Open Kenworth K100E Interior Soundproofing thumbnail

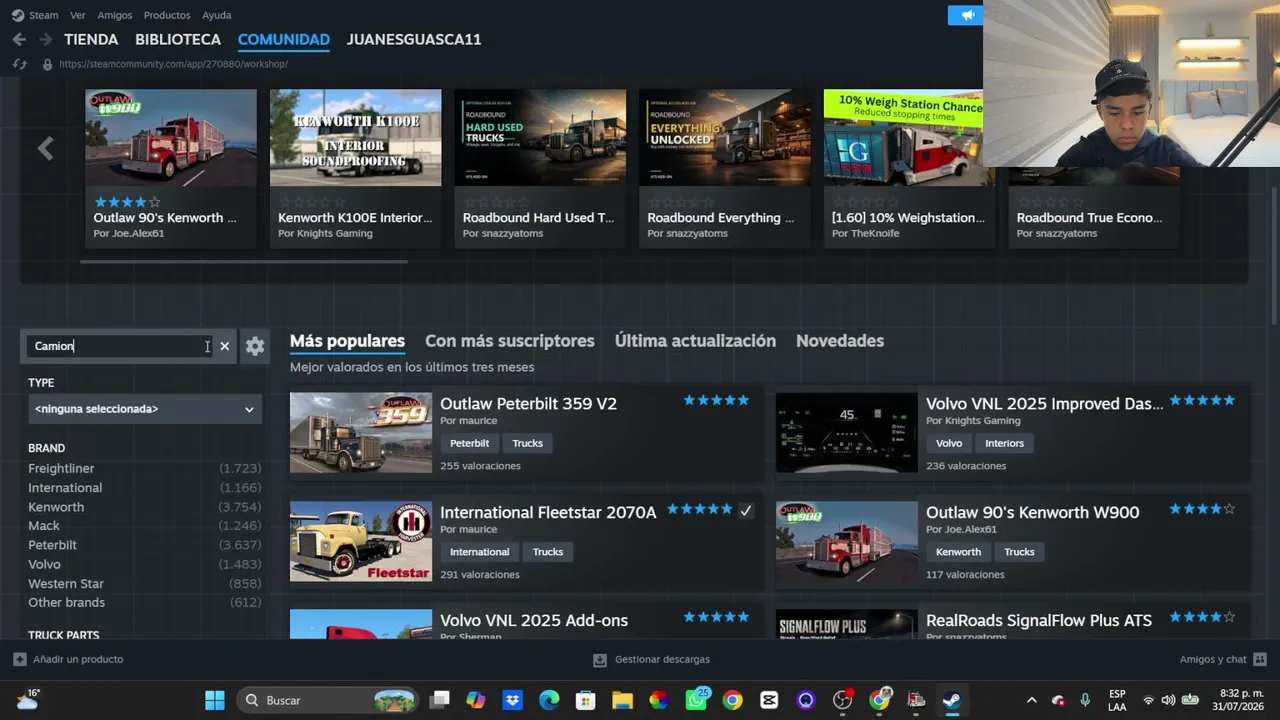[355, 138]
